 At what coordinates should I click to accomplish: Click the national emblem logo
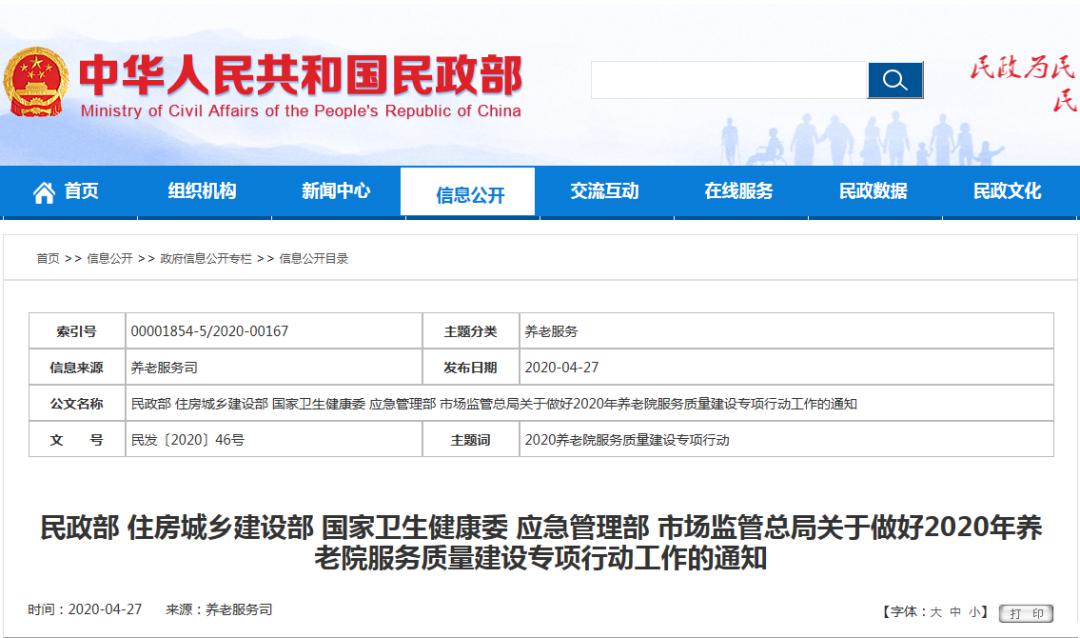click(36, 81)
